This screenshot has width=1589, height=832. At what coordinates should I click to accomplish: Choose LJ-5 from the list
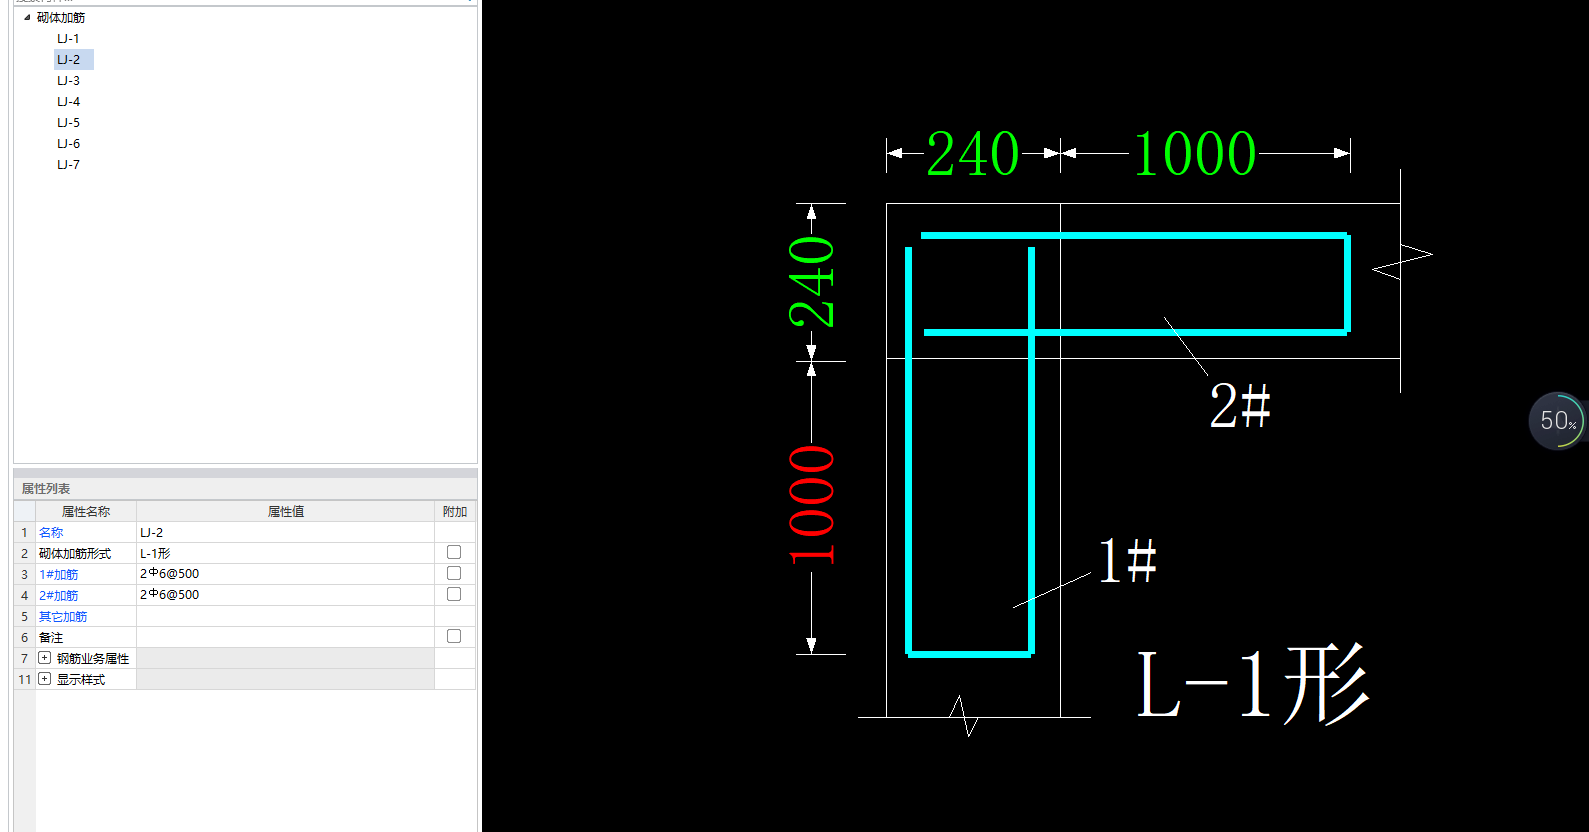pos(68,123)
